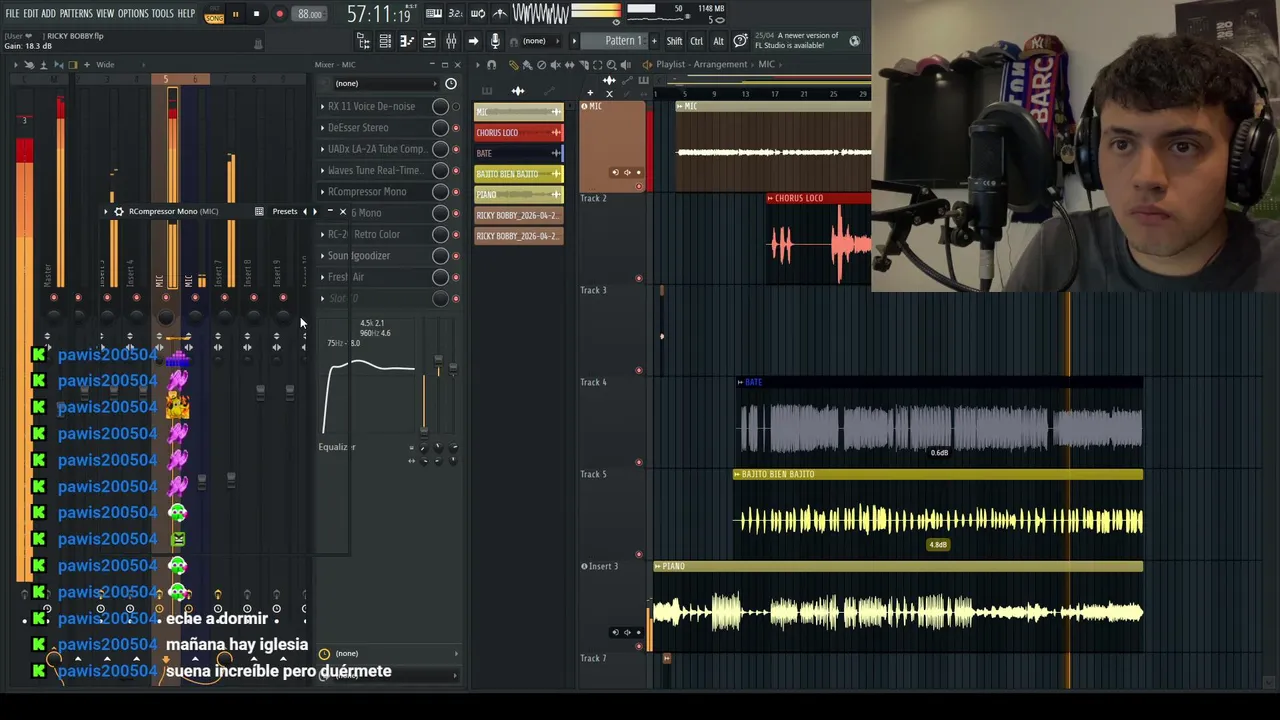Select the mute tool in the Playlist

click(556, 65)
